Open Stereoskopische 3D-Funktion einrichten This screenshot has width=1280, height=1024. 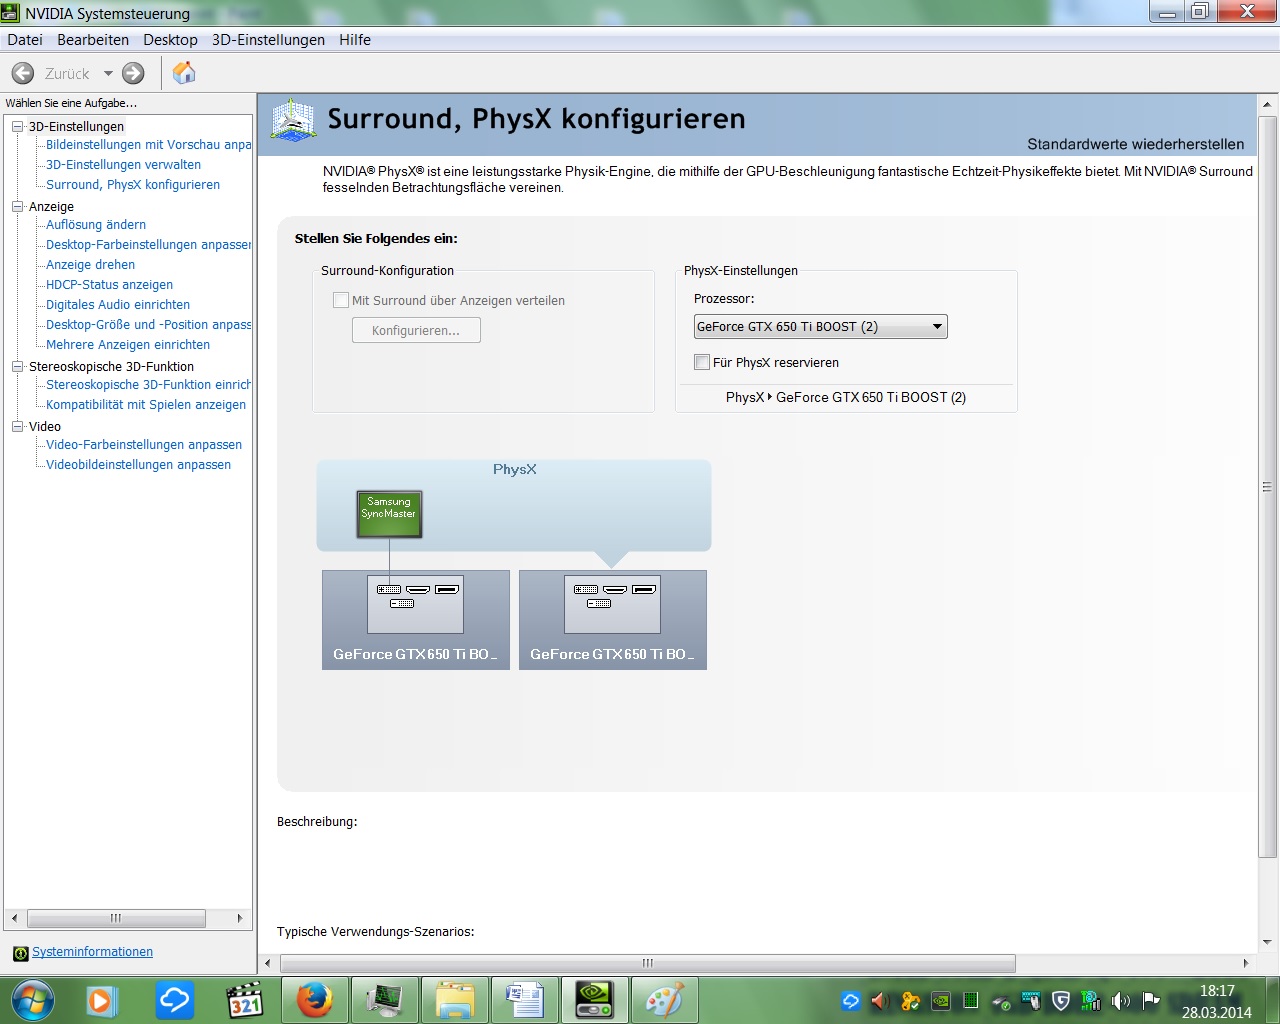tap(149, 385)
